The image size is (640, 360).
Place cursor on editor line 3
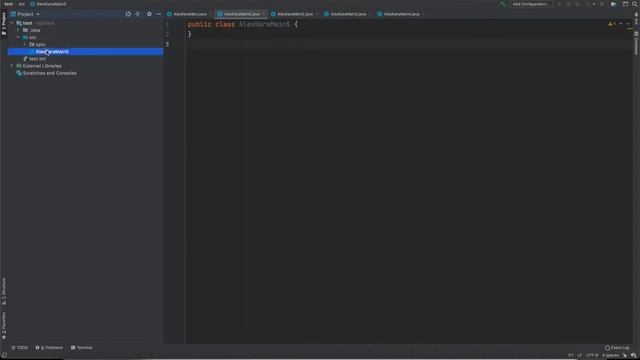[x=408, y=44]
